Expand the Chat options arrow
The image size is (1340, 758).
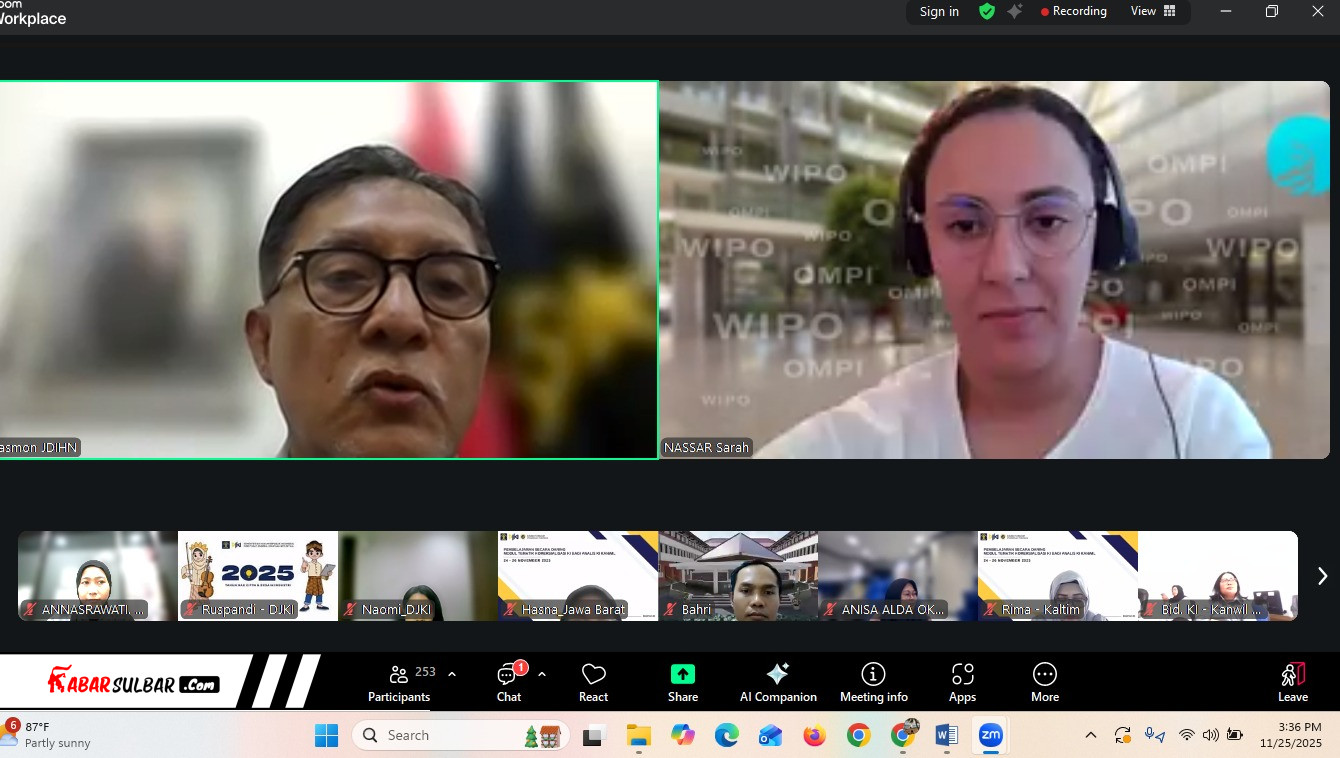[542, 674]
